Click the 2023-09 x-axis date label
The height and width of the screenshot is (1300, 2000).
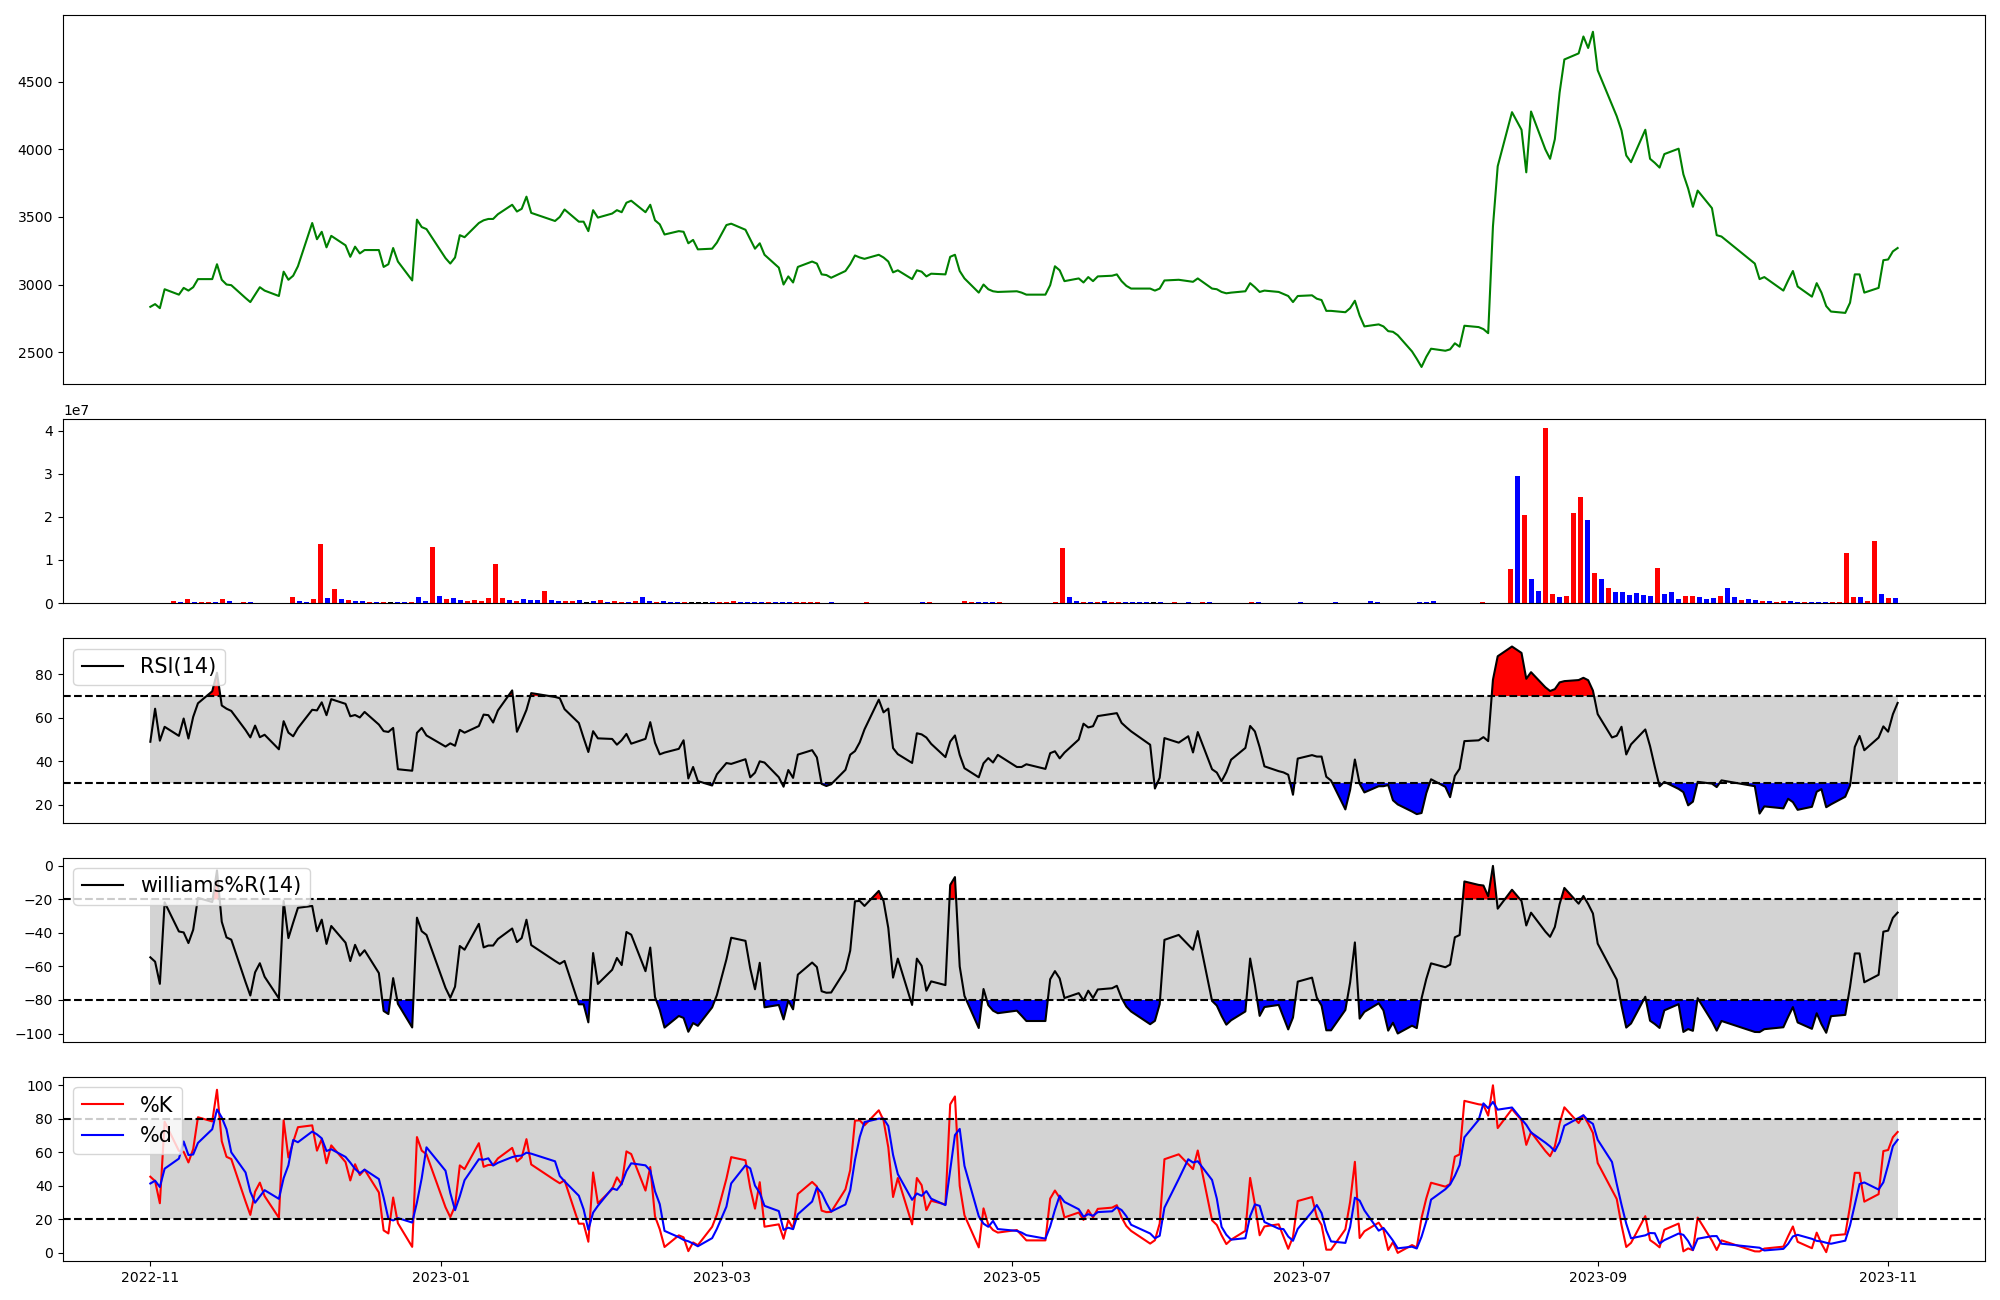tap(1598, 1277)
